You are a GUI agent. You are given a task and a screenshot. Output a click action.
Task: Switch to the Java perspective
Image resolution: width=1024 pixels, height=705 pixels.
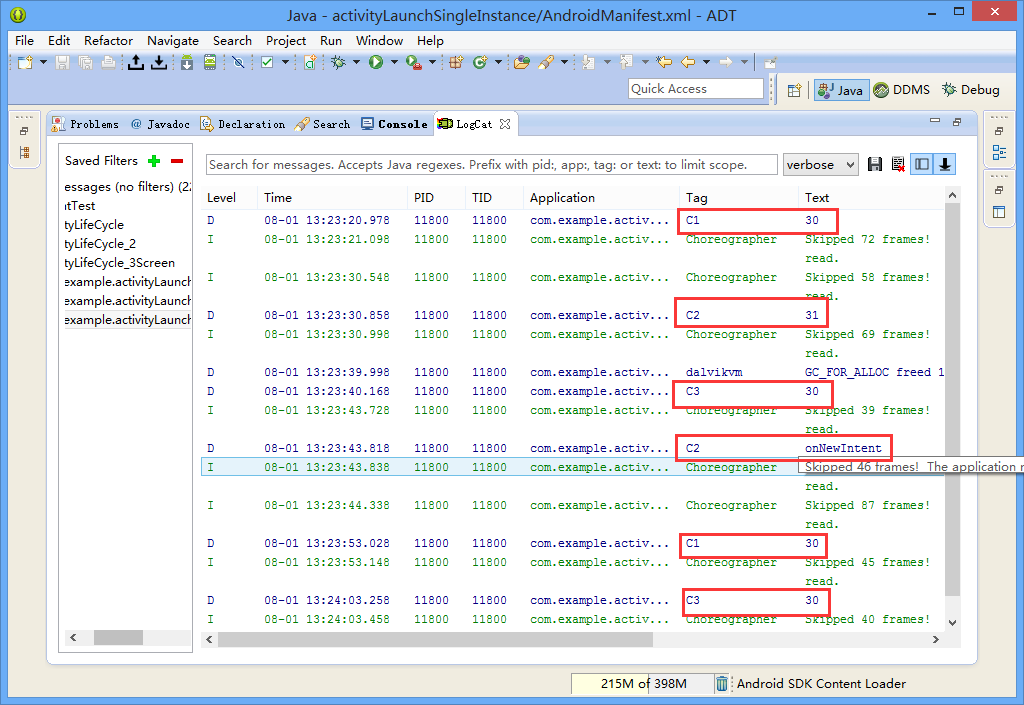coord(841,90)
